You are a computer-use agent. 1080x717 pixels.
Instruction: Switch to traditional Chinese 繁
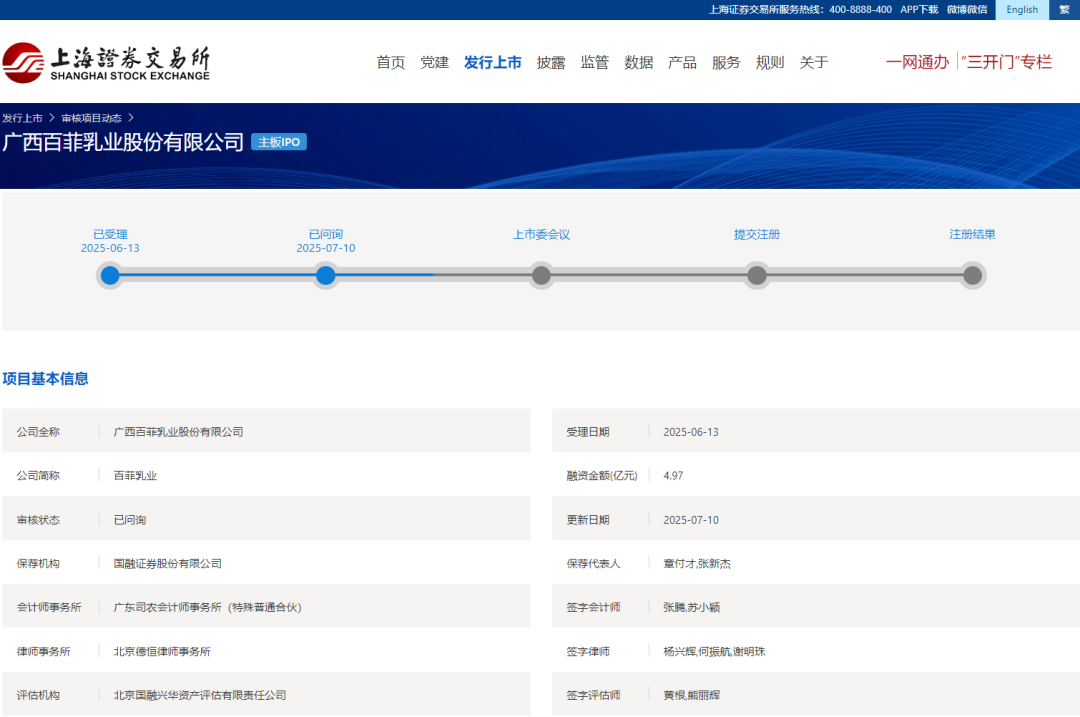pos(1064,10)
